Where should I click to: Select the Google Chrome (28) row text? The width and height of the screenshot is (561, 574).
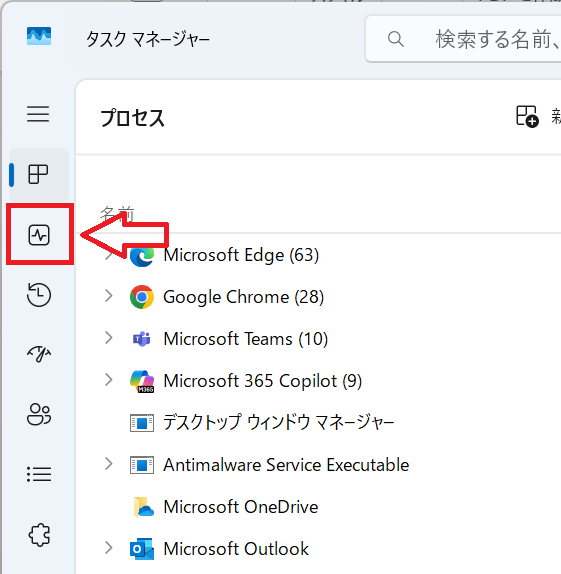pyautogui.click(x=244, y=297)
